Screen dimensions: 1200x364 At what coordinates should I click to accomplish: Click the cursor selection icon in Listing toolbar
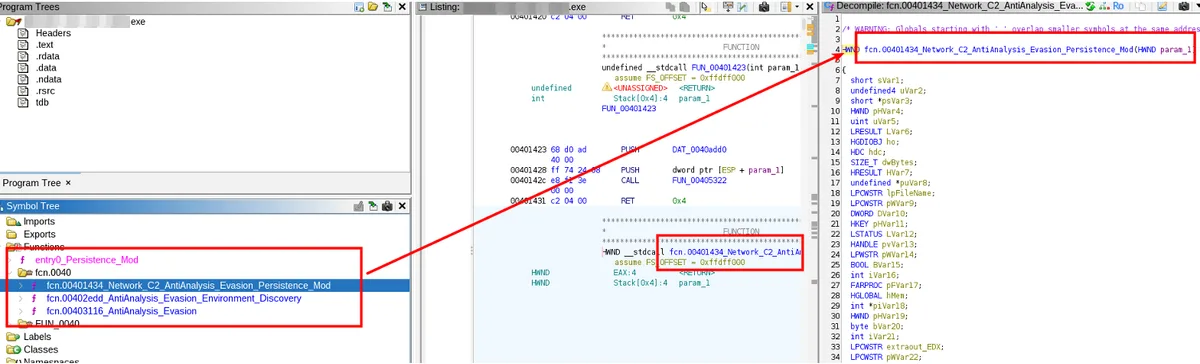coord(705,7)
